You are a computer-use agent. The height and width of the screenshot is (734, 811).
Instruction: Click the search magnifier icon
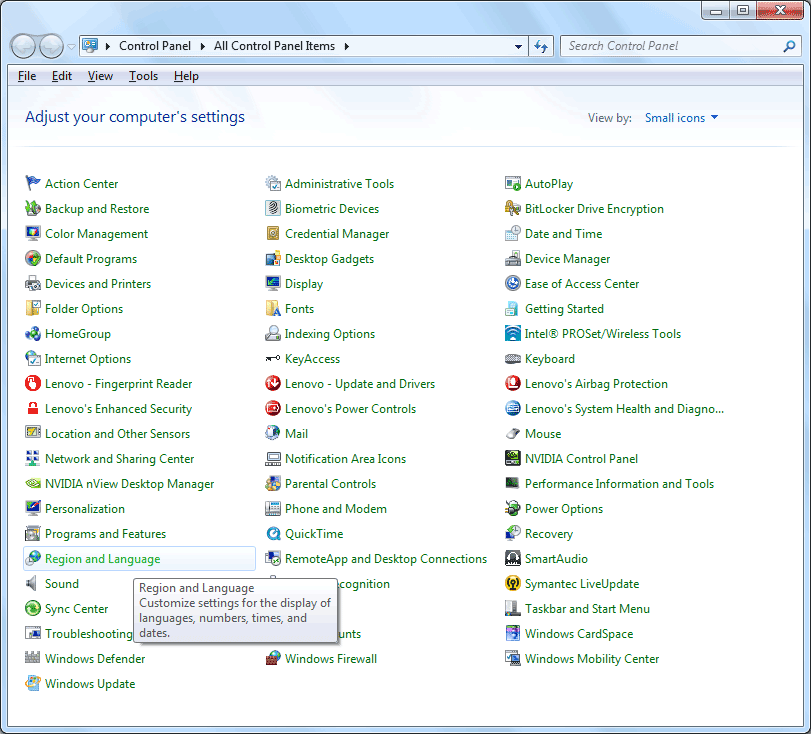[x=789, y=47]
